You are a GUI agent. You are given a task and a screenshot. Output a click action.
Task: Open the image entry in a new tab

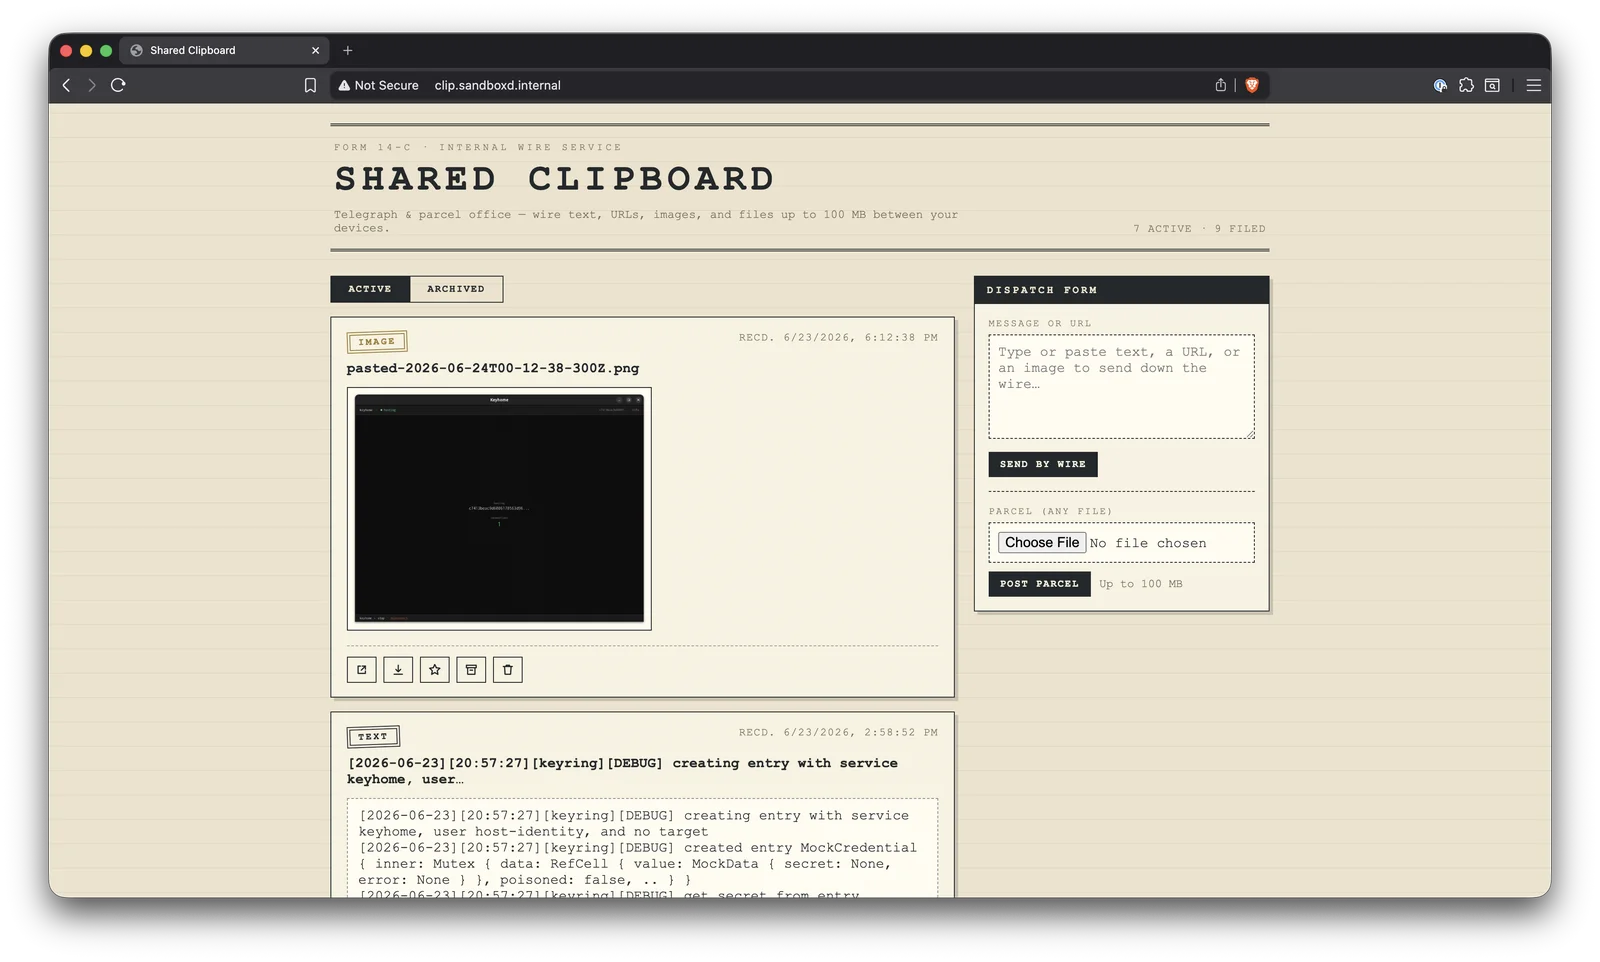click(362, 670)
